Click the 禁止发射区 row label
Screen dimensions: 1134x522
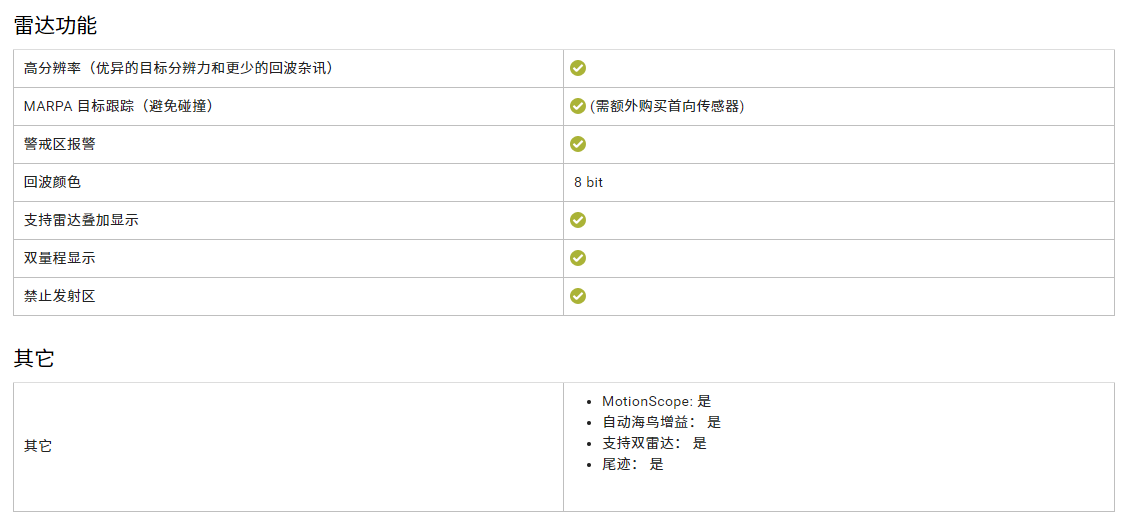60,296
